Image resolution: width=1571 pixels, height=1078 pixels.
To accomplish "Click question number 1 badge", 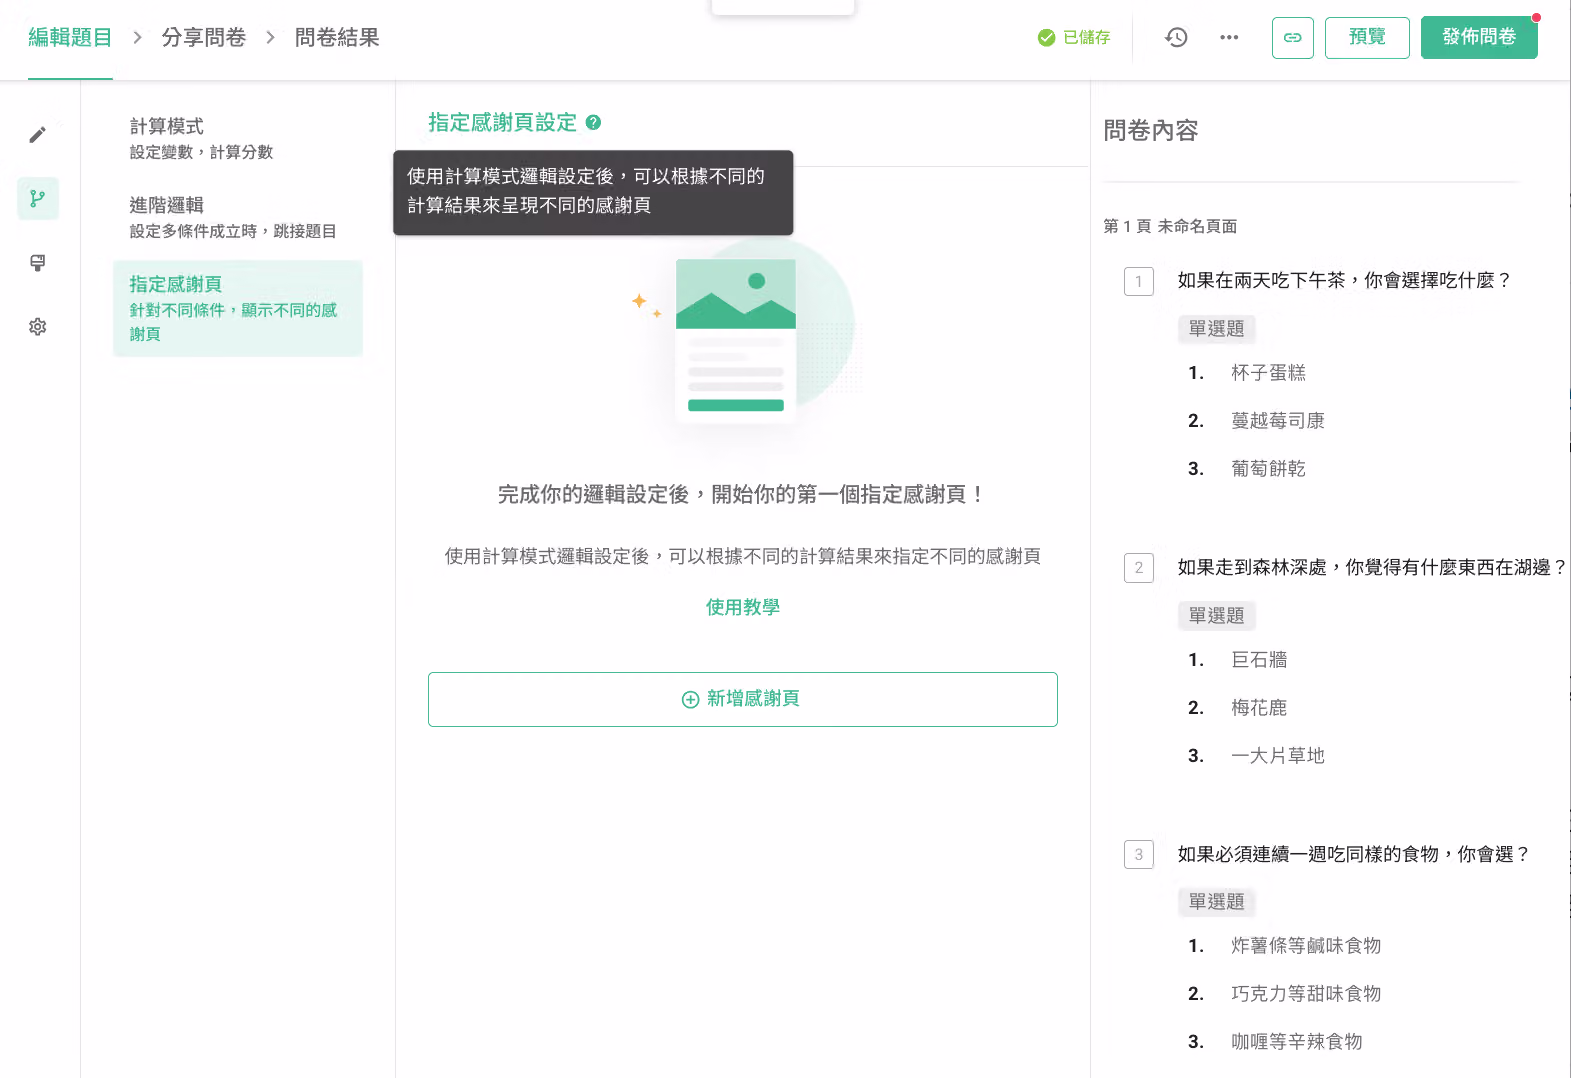I will (x=1139, y=281).
